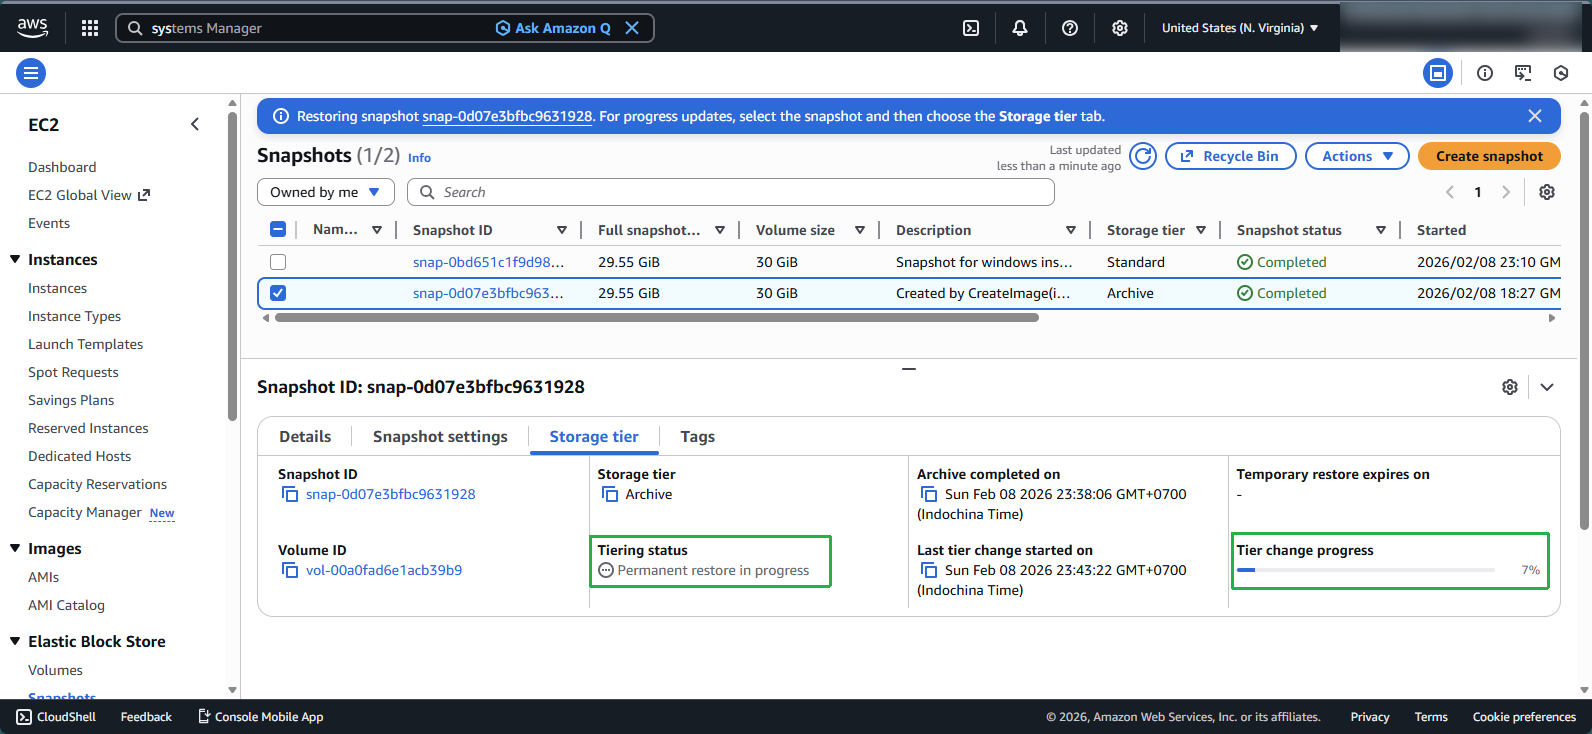This screenshot has height=734, width=1592.
Task: Toggle the select-all snapshots checkbox
Action: (x=278, y=230)
